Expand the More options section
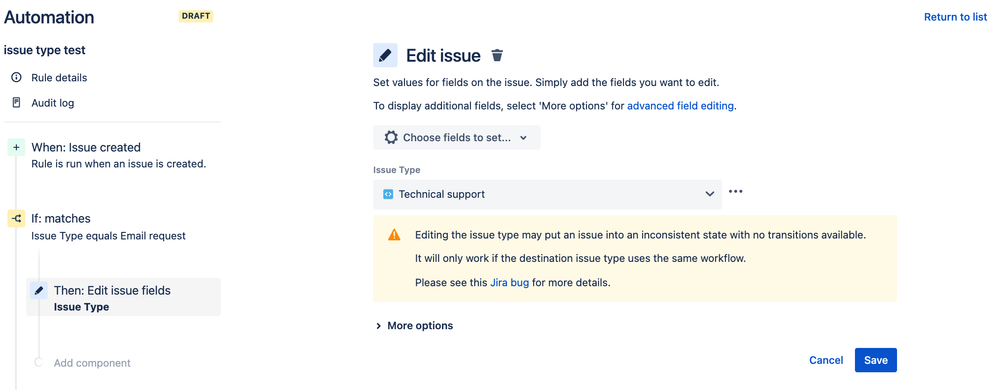999x390 pixels. [x=415, y=326]
